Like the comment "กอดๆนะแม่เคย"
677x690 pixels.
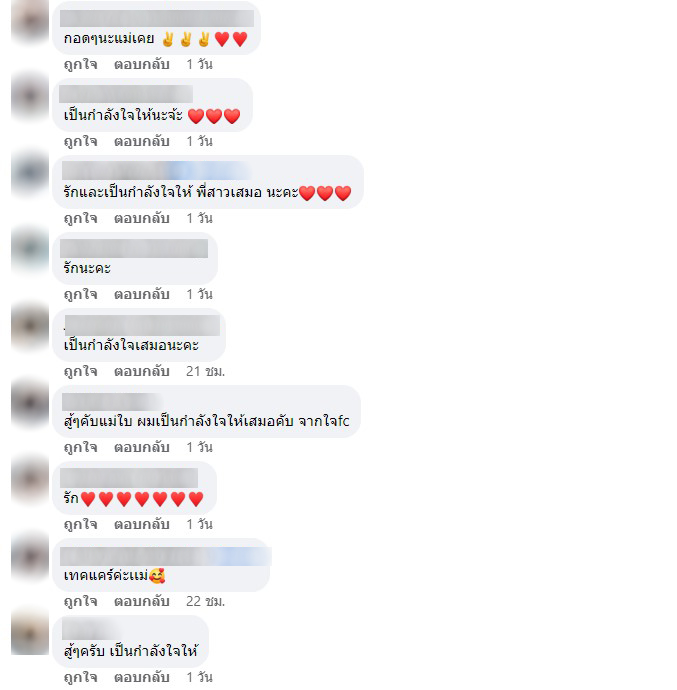(x=81, y=65)
